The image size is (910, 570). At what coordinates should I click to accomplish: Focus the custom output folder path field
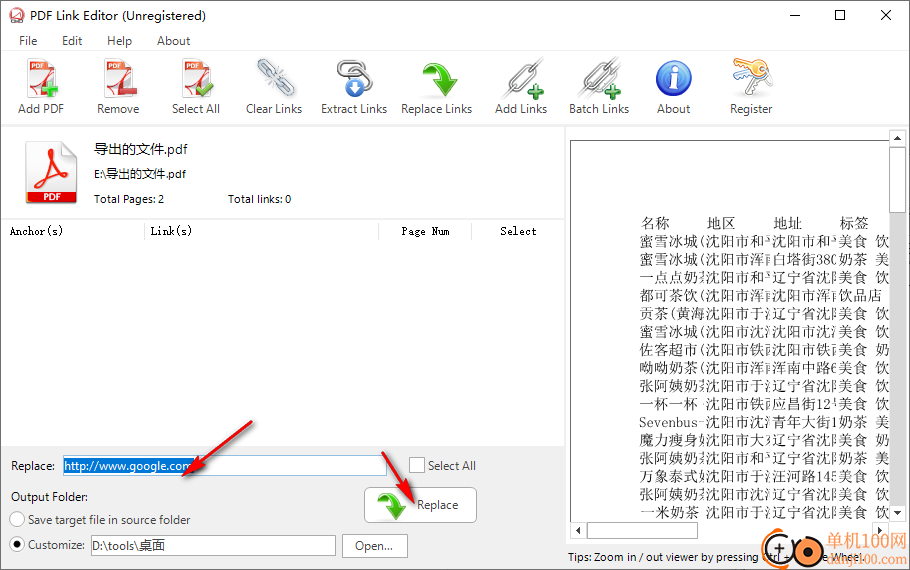click(213, 546)
